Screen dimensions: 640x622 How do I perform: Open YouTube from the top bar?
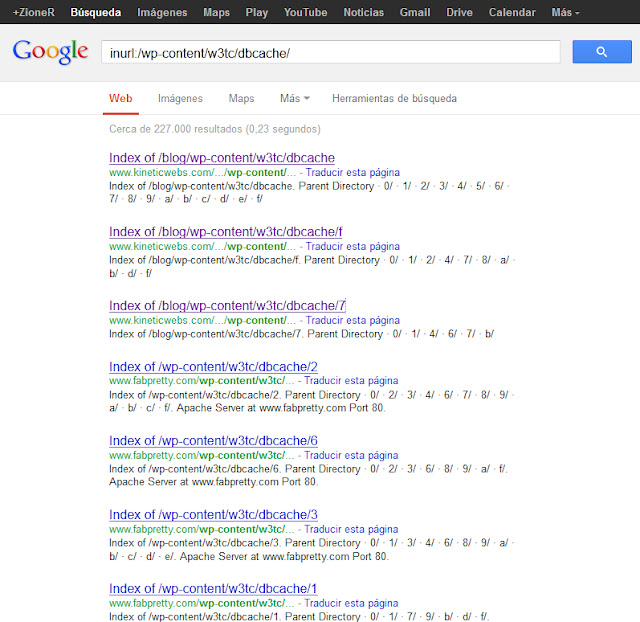coord(305,12)
